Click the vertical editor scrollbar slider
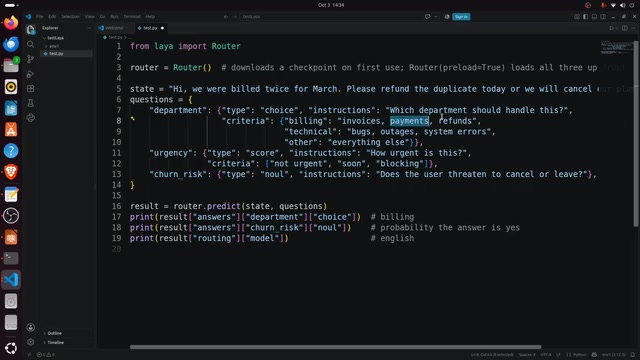Viewport: 640px width, 360px height. point(636,133)
